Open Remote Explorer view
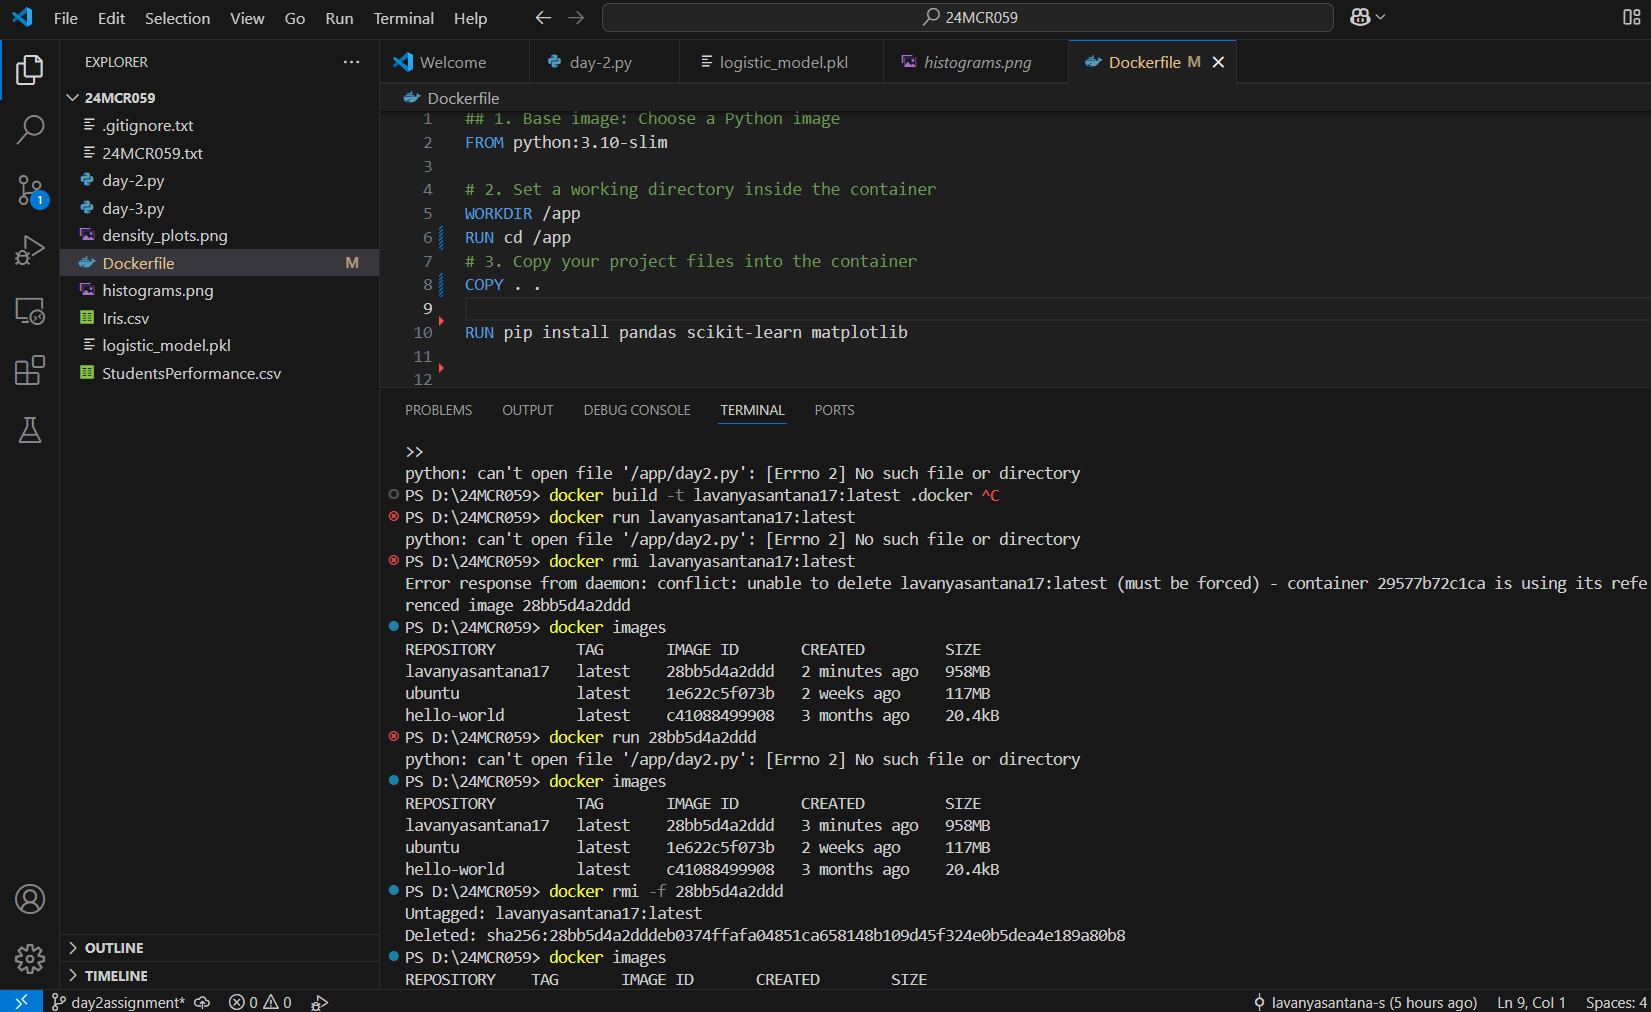Viewport: 1651px width, 1012px height. 30,311
